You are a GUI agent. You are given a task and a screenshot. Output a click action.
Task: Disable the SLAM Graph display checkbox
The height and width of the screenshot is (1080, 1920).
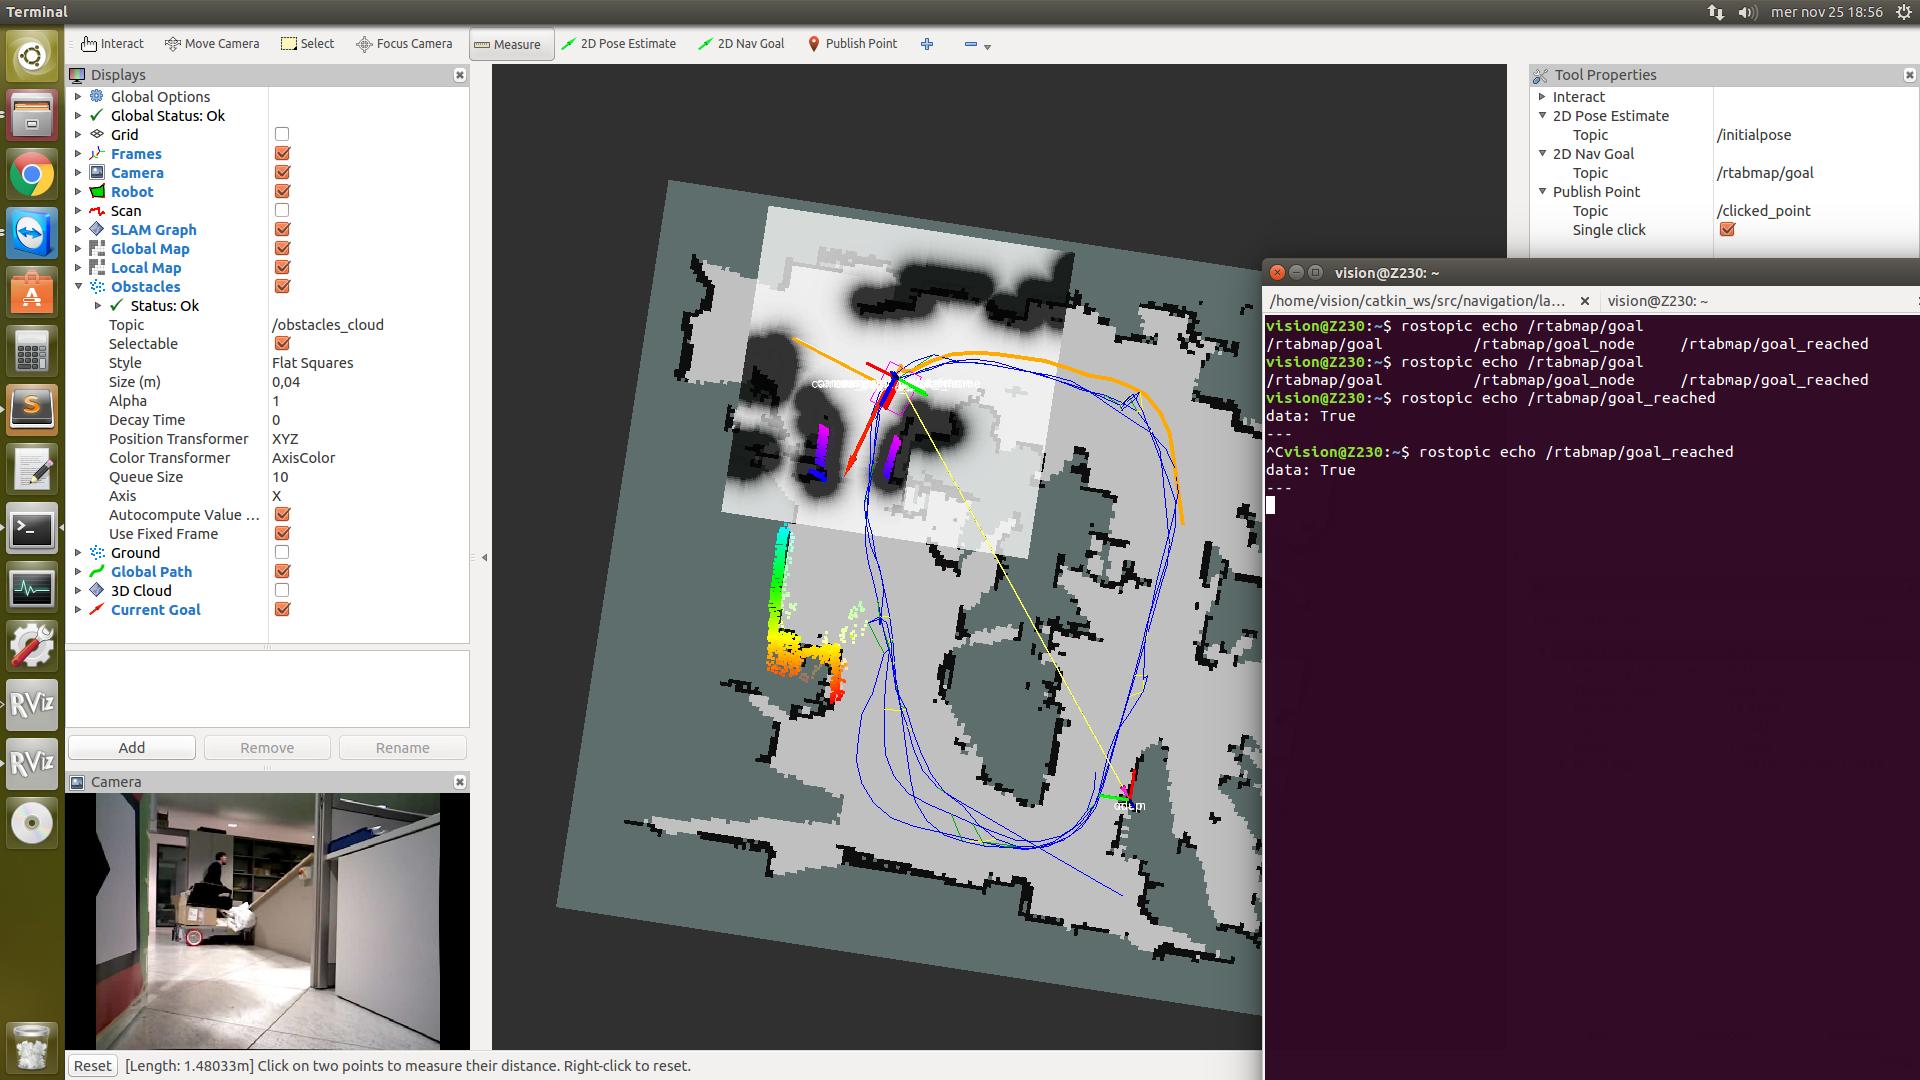[x=282, y=229]
